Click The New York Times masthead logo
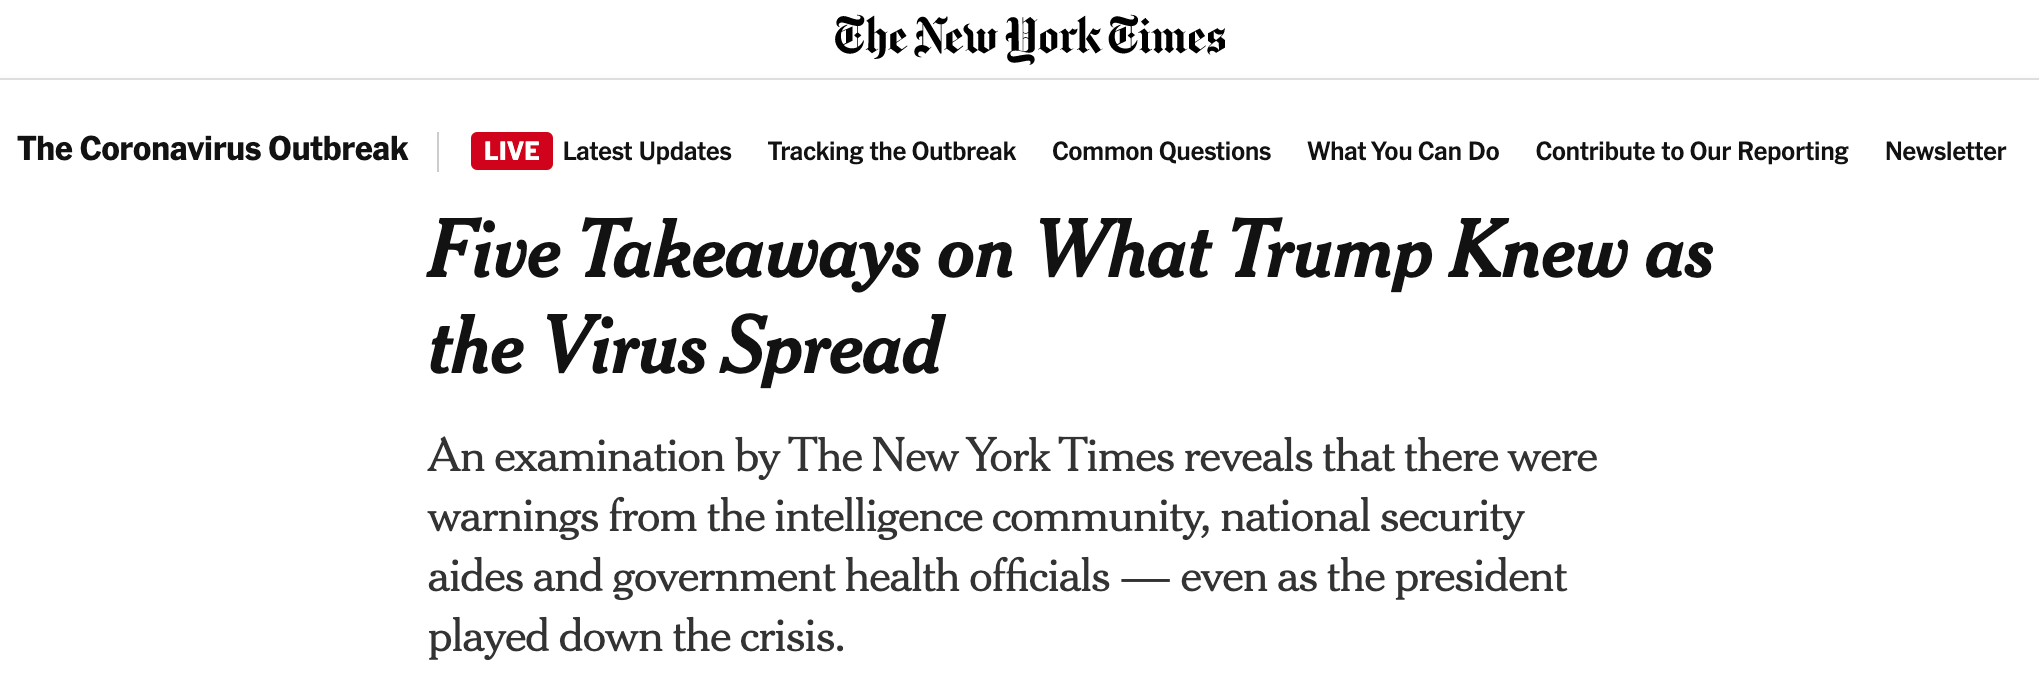 (x=1029, y=38)
